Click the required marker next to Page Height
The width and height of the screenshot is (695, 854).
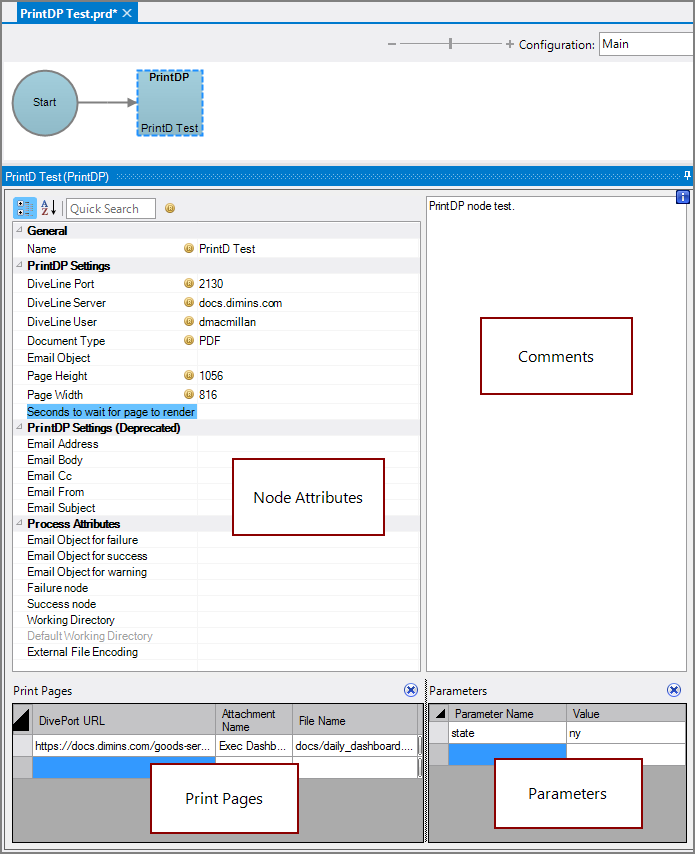tap(189, 375)
